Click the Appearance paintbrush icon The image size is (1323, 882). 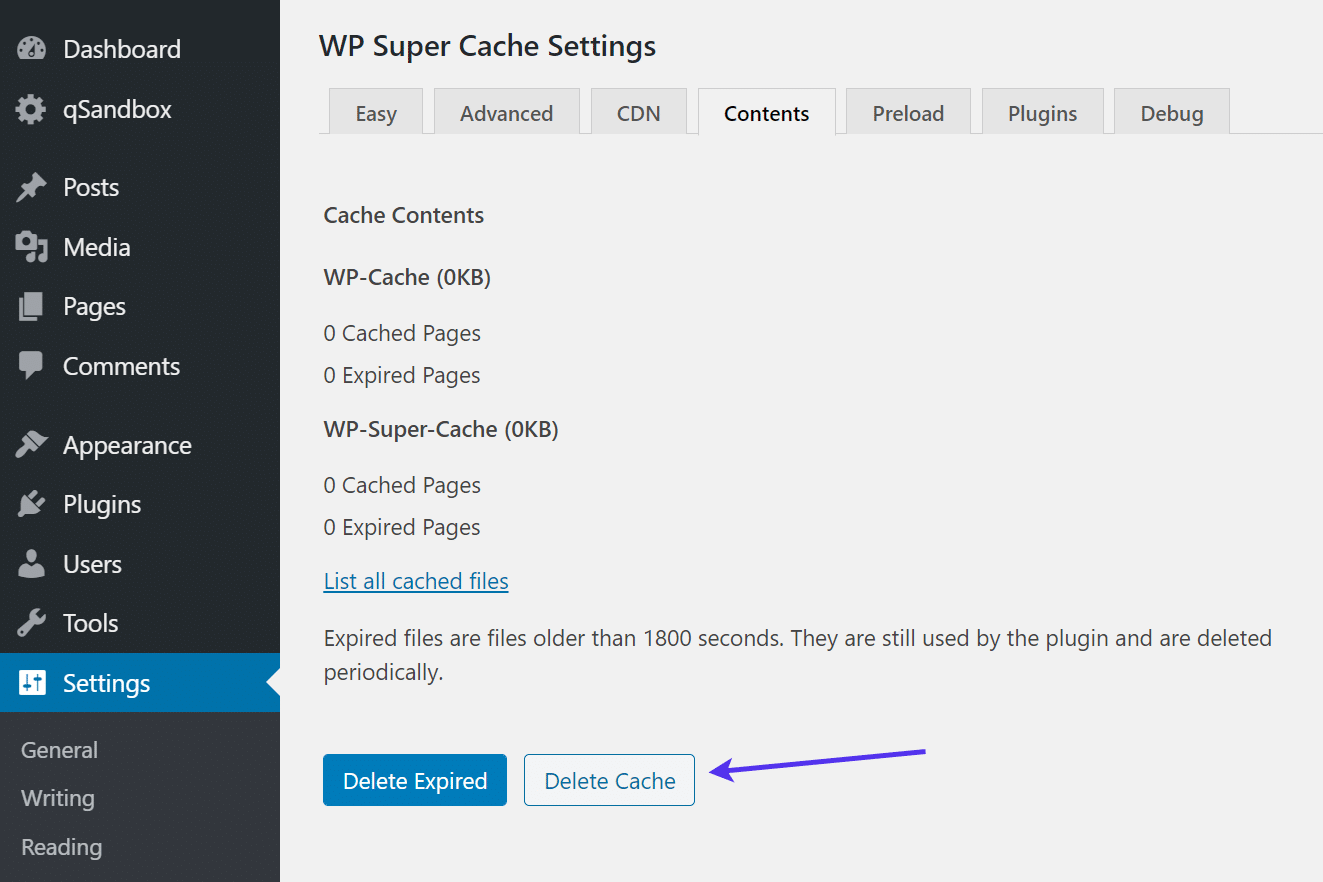click(x=31, y=444)
